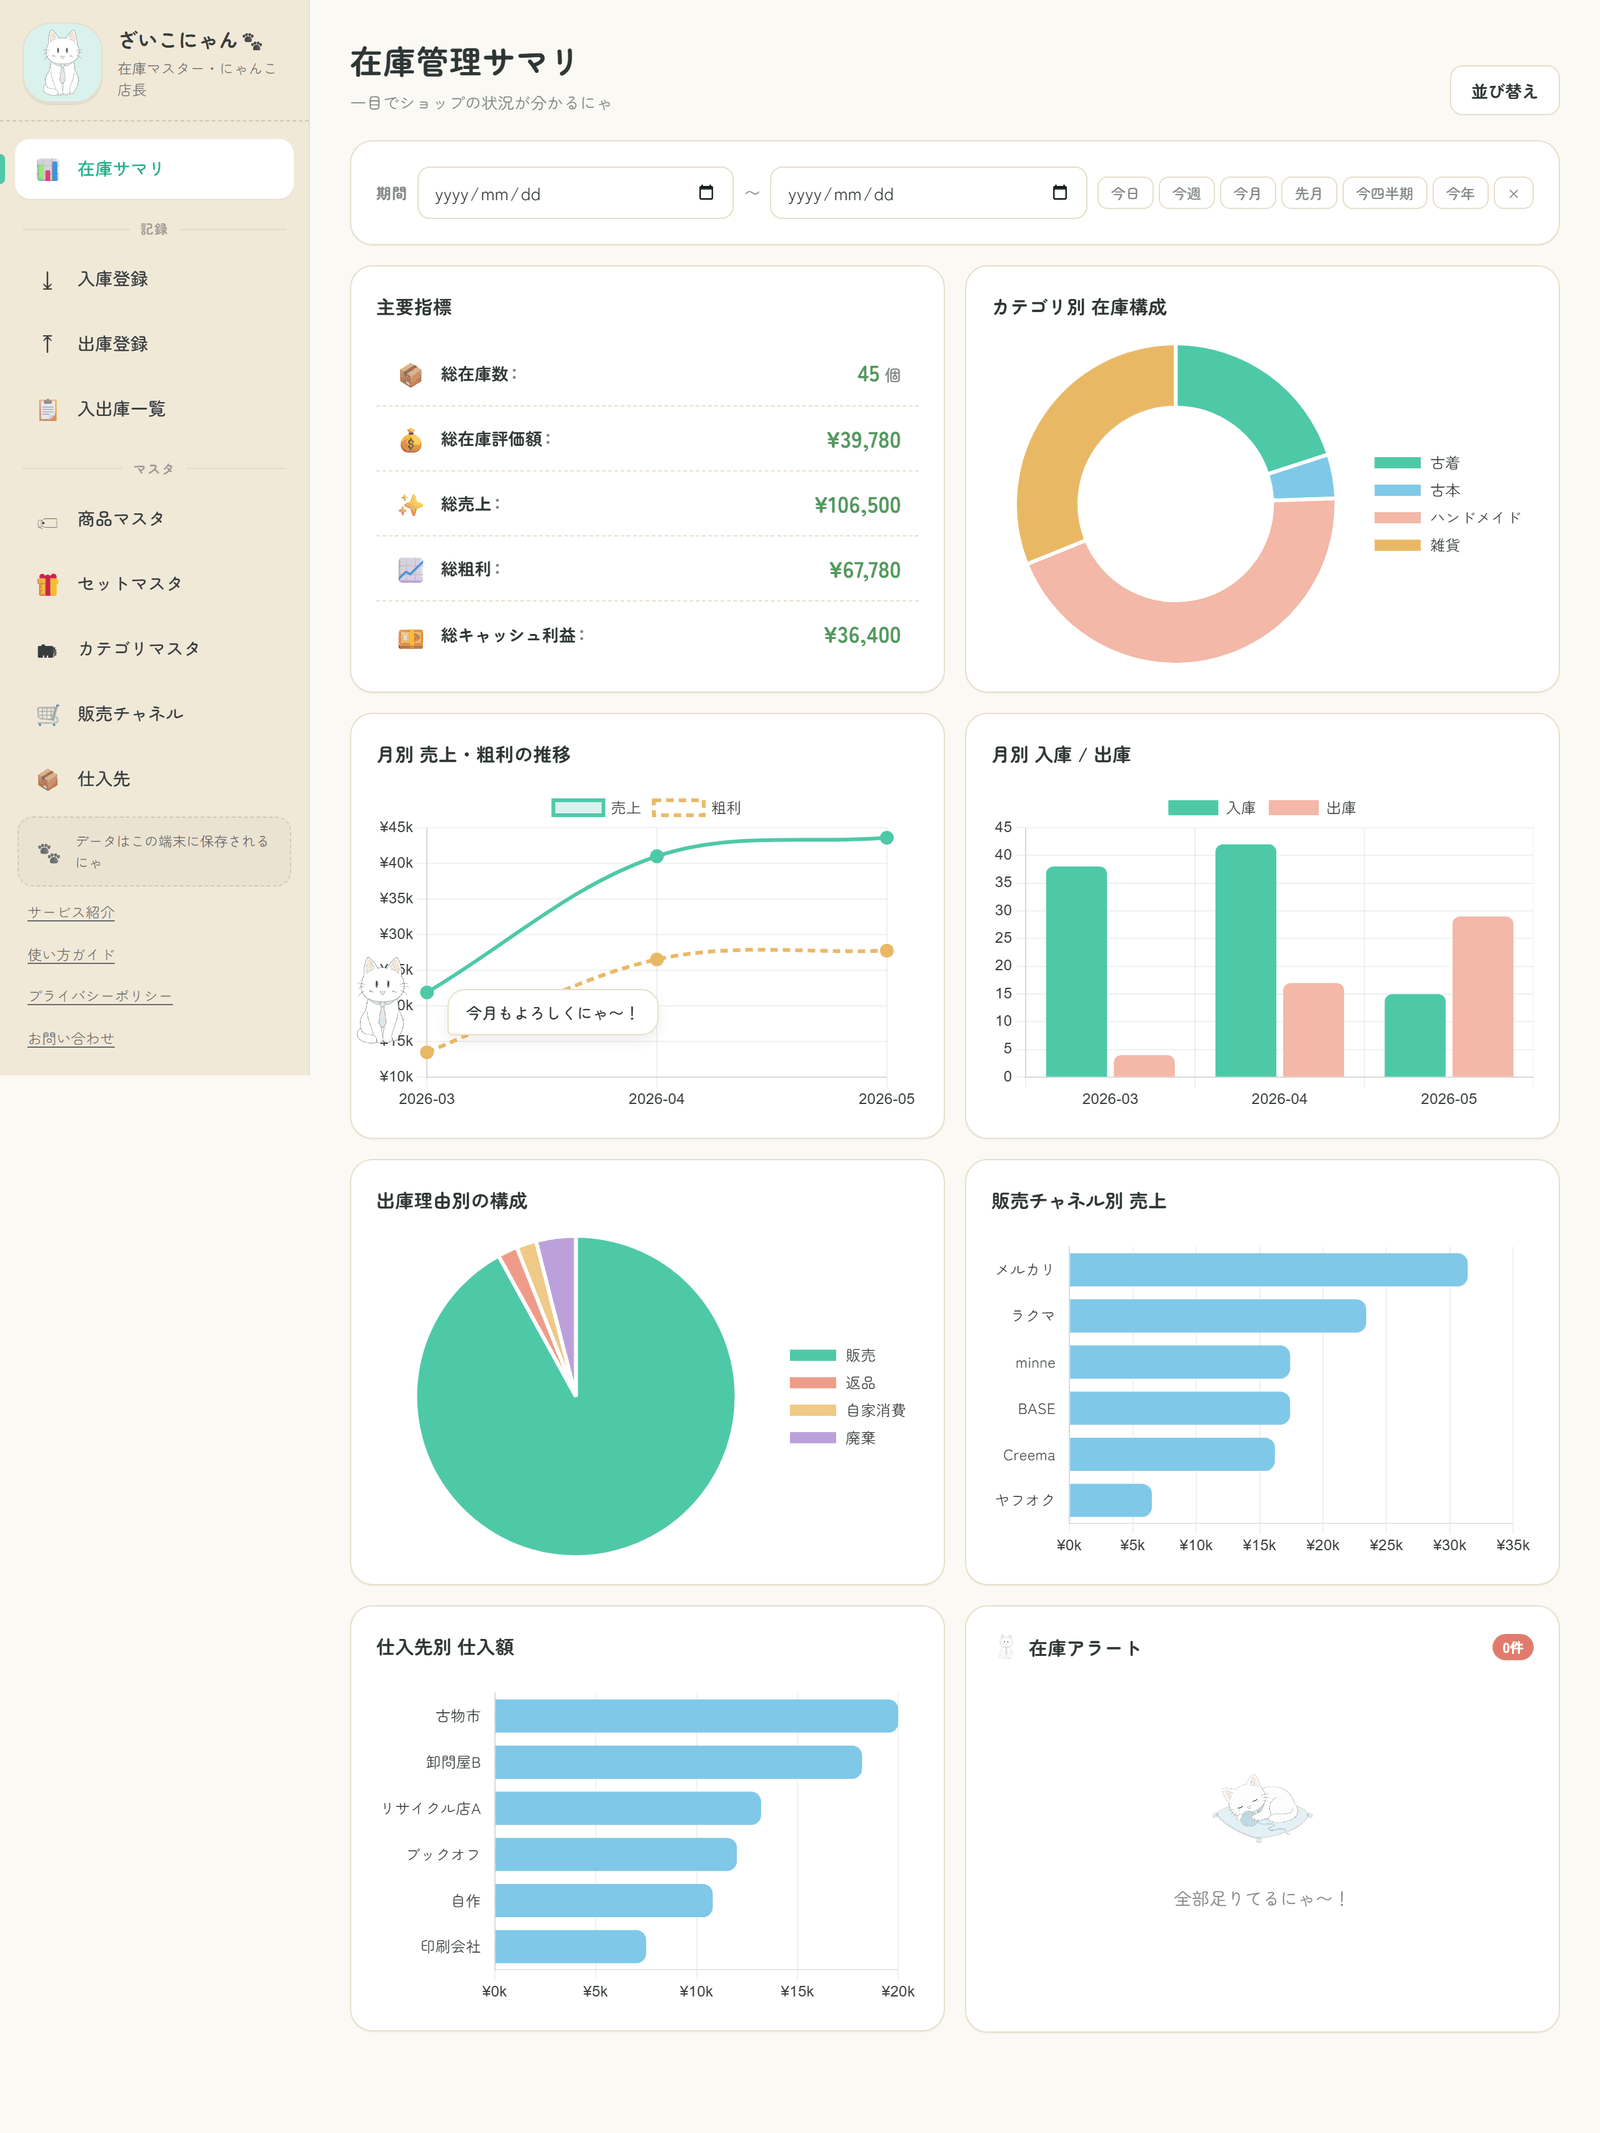Open 商品マスタ from the sidebar
This screenshot has height=2133, width=1600.
154,519
